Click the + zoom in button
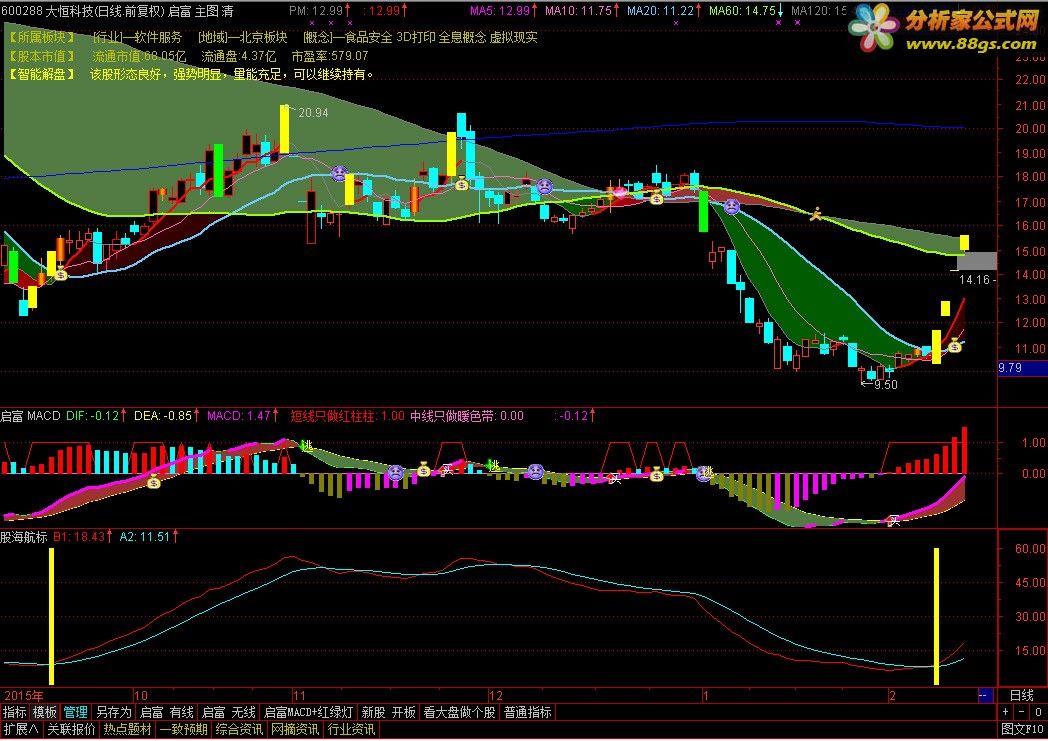 click(1006, 712)
